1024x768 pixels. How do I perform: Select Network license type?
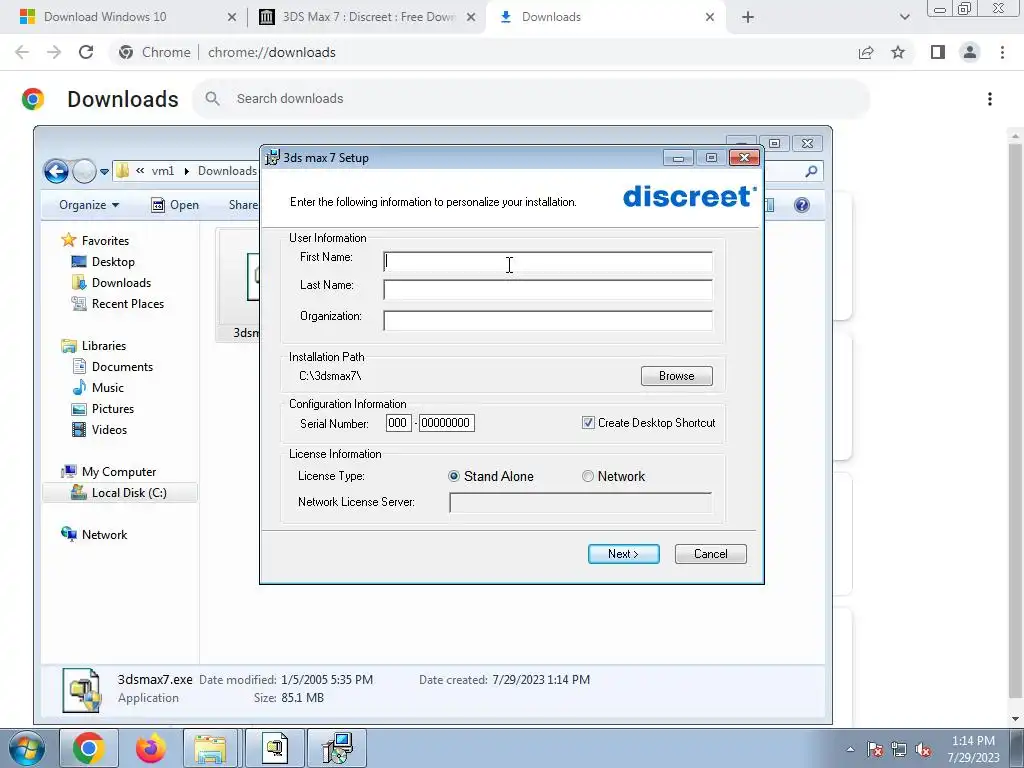coord(588,476)
